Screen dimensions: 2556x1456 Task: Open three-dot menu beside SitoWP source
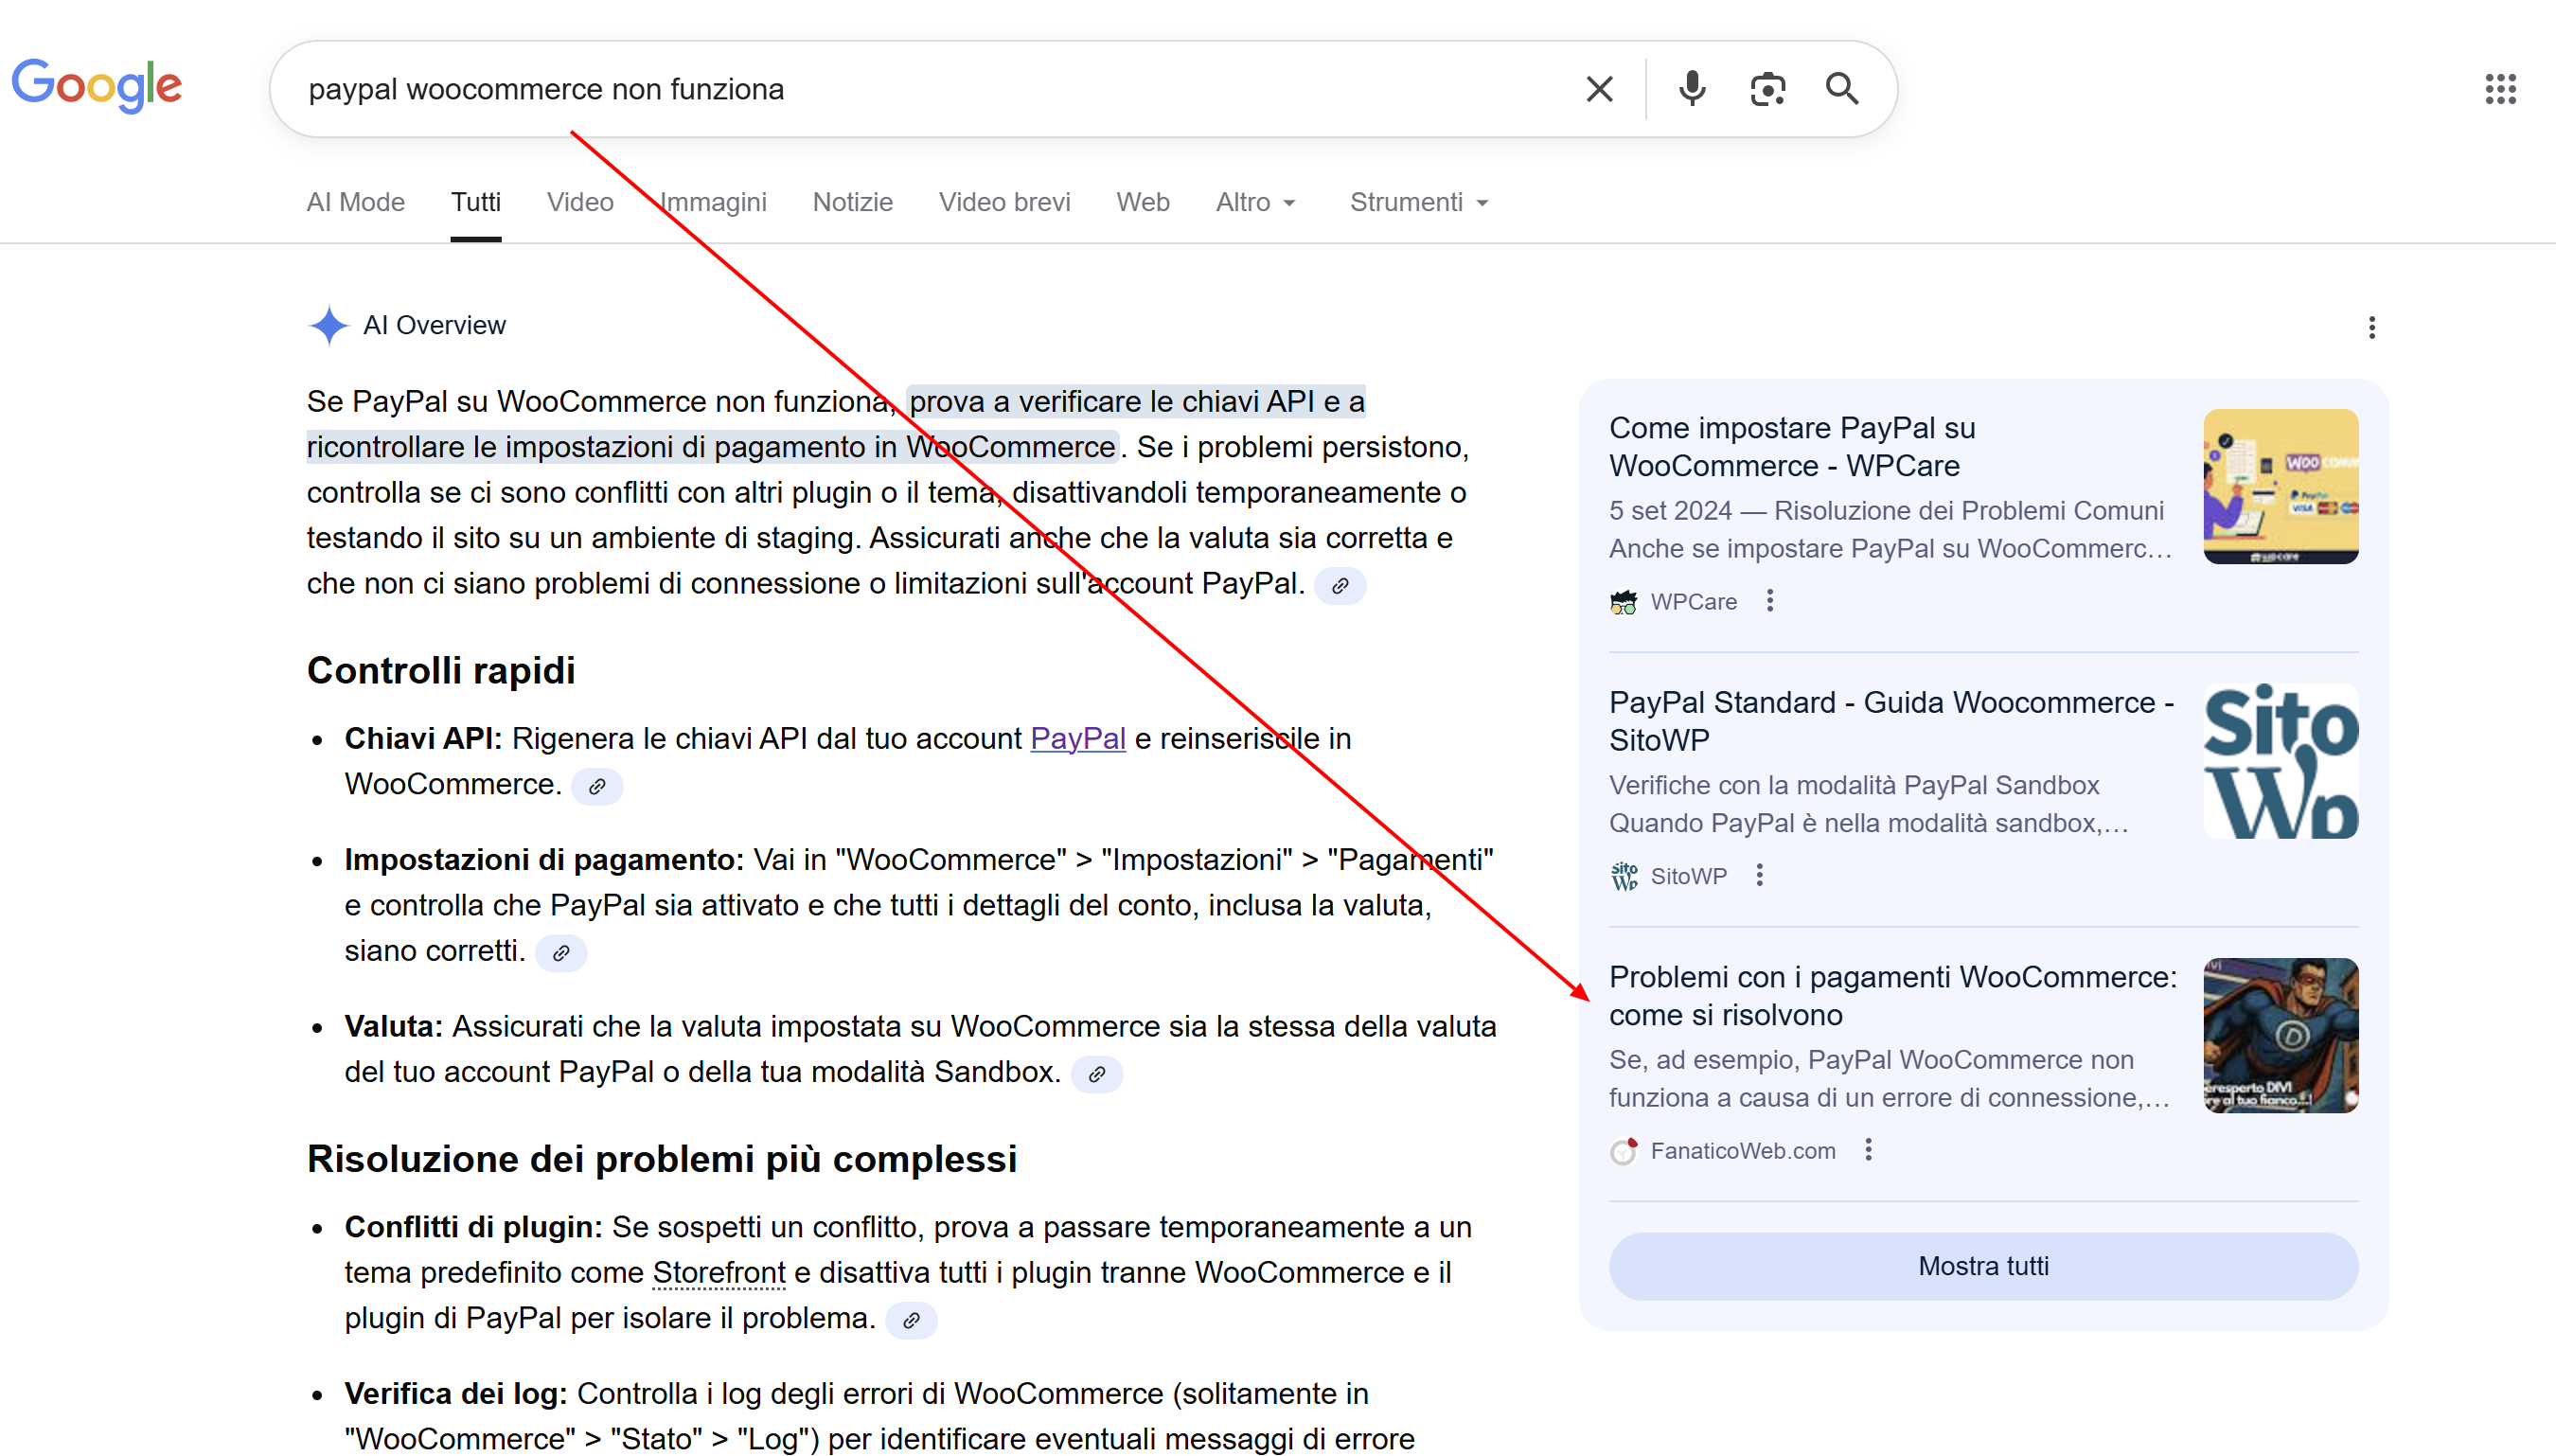point(1760,875)
